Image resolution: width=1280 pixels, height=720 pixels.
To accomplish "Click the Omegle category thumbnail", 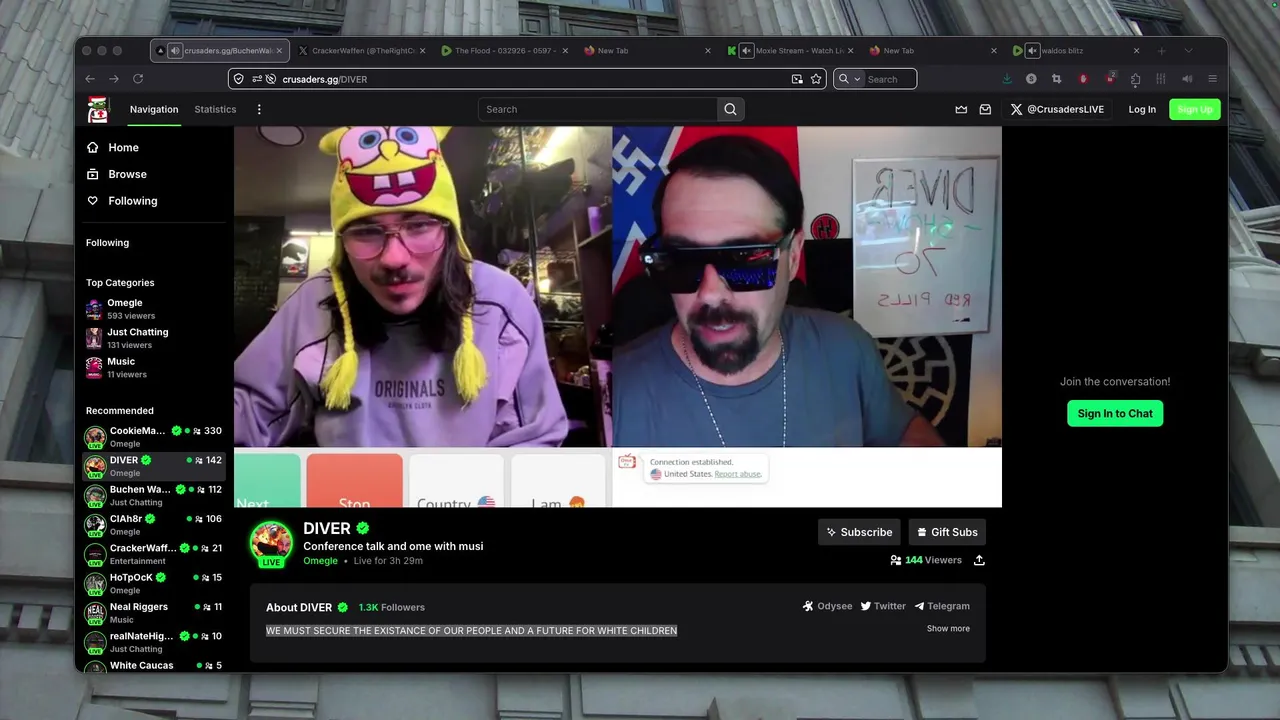I will point(94,309).
